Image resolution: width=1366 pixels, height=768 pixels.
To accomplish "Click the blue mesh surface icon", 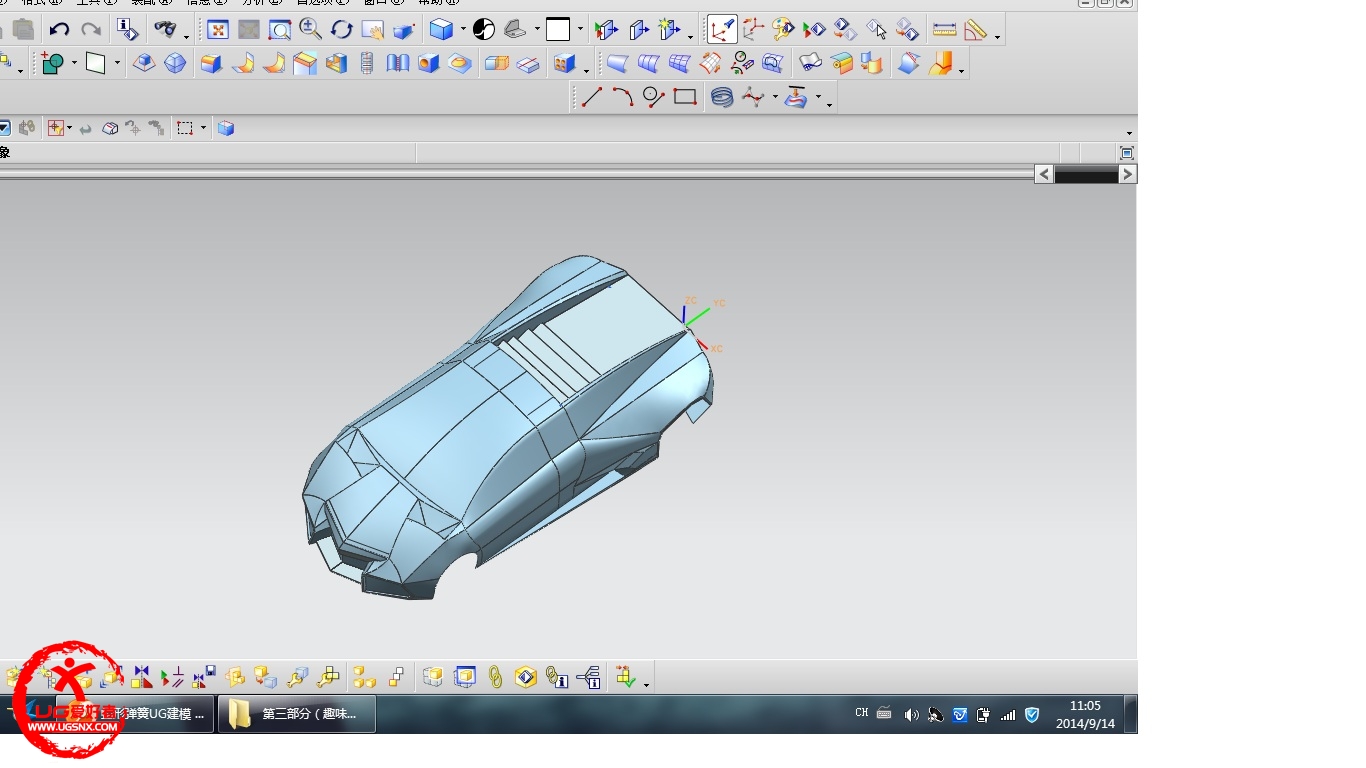I will tap(679, 64).
